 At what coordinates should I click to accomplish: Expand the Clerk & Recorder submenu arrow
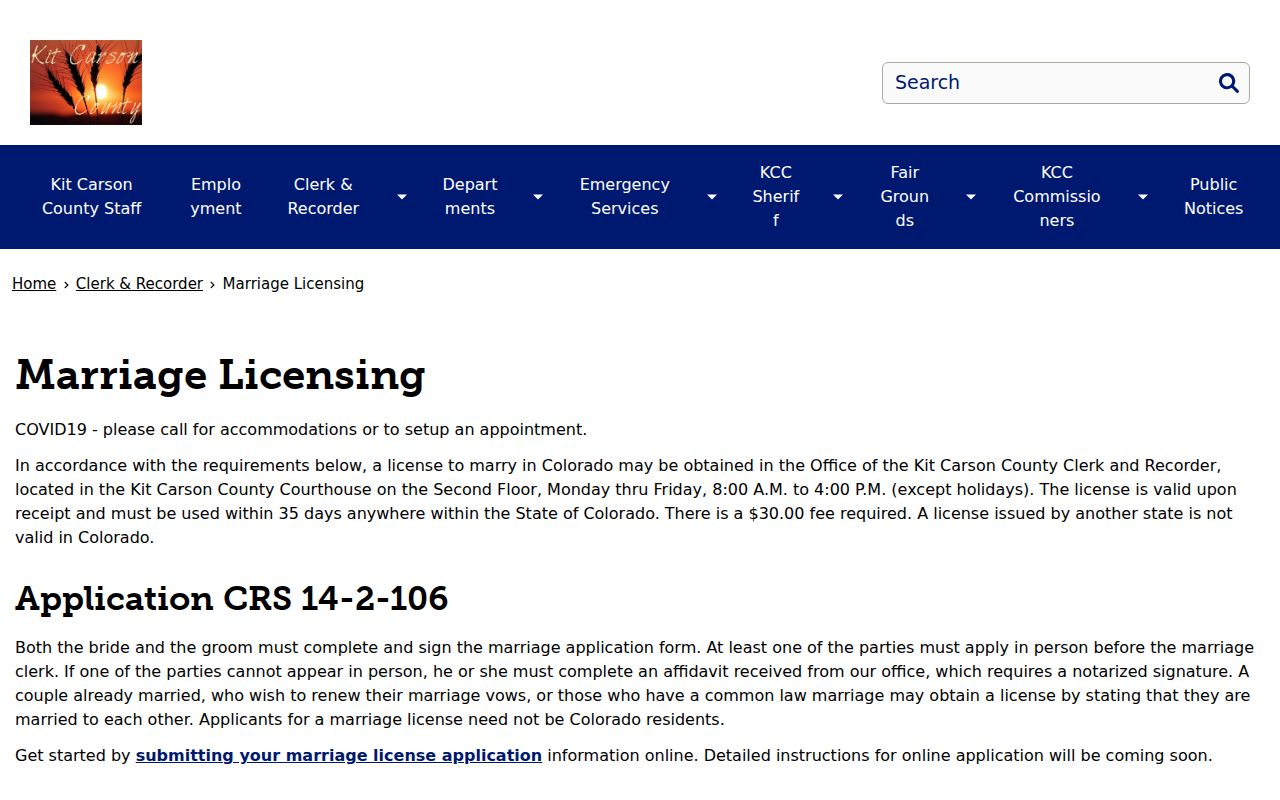[x=401, y=197]
